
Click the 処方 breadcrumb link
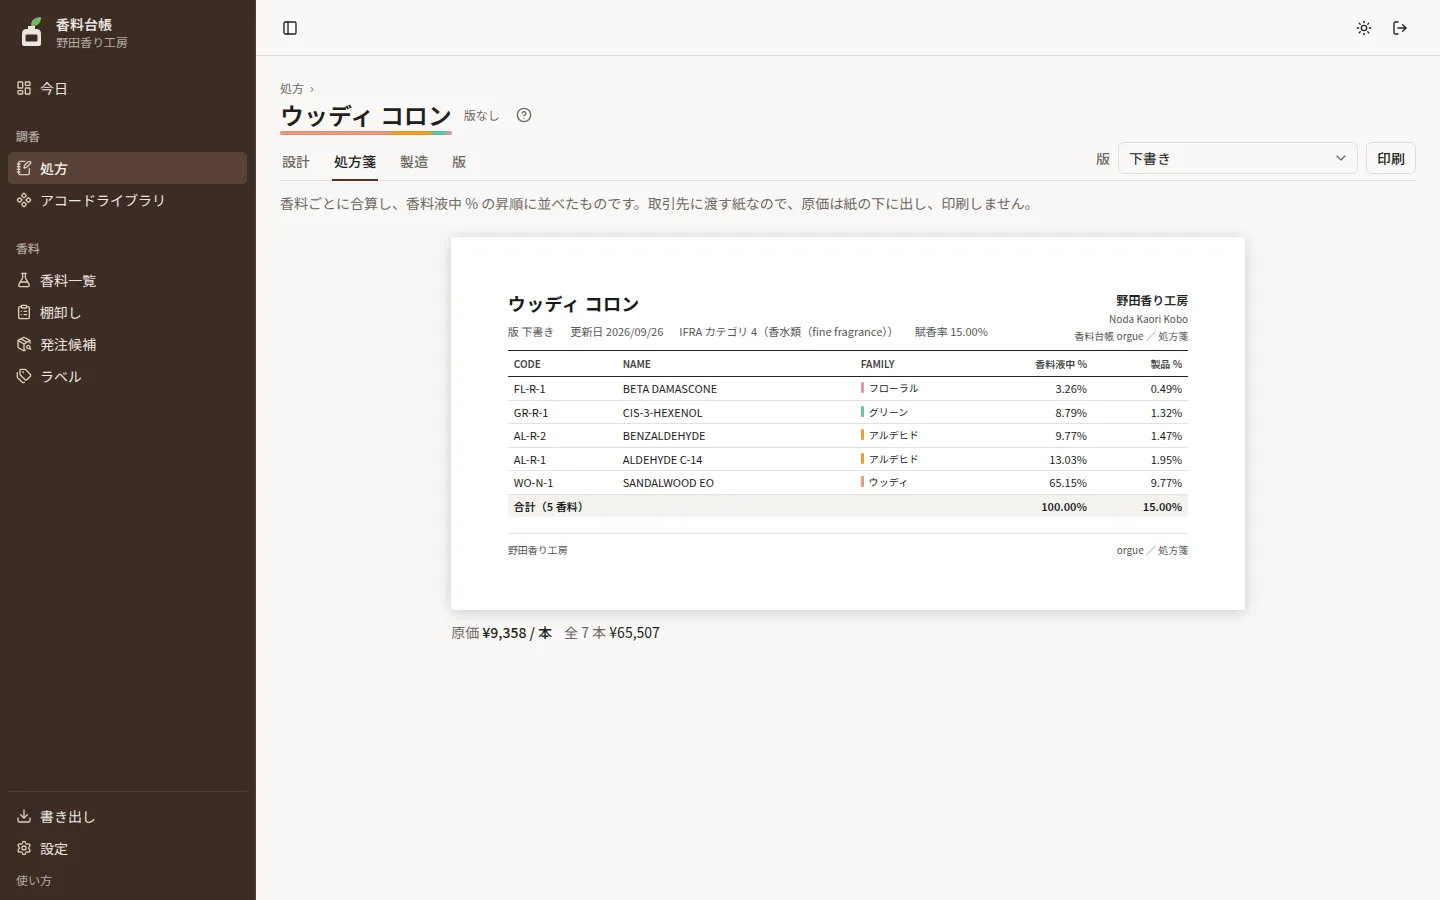[292, 89]
